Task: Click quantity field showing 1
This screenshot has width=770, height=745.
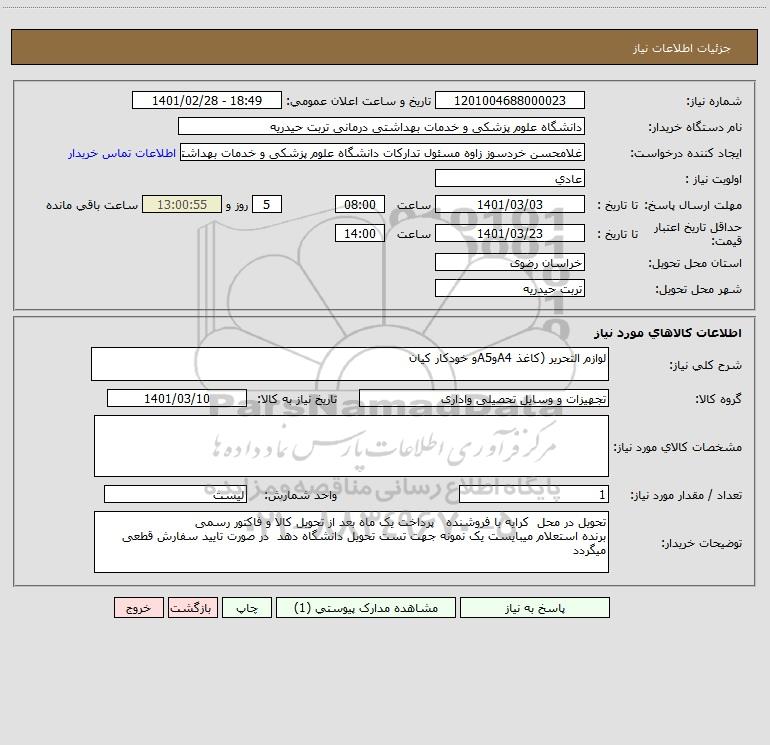Action: 534,495
